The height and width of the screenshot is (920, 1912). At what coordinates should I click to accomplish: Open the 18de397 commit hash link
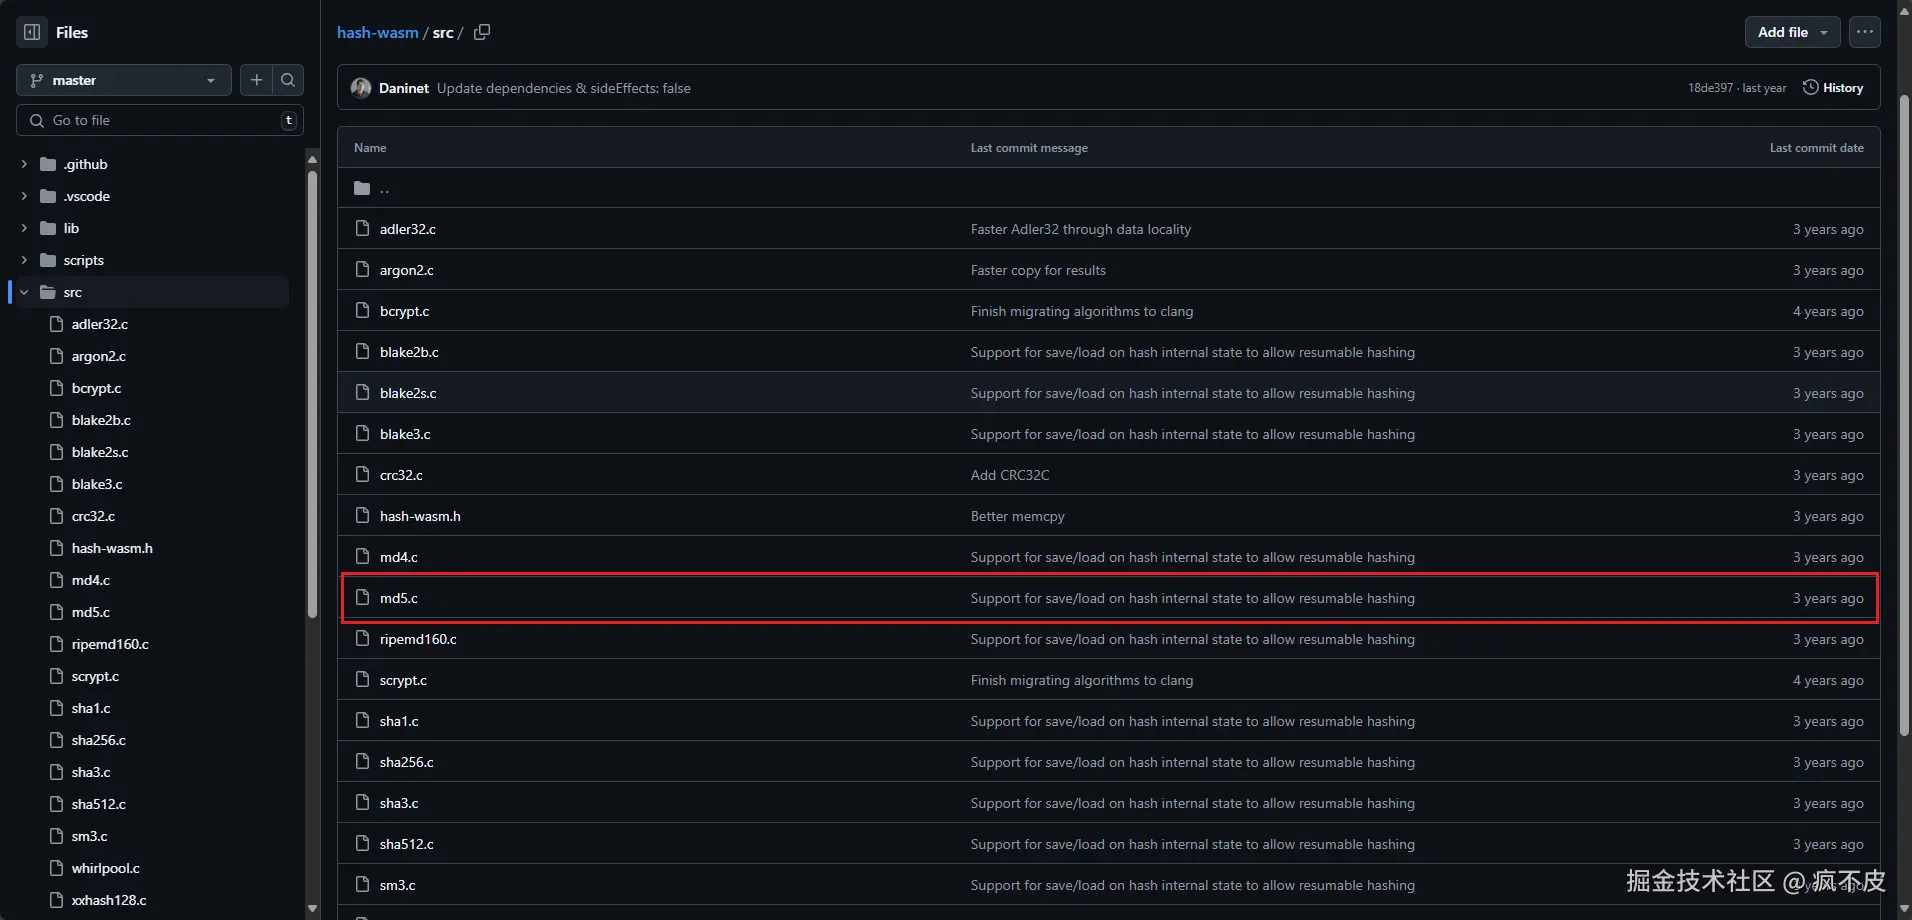[1710, 88]
